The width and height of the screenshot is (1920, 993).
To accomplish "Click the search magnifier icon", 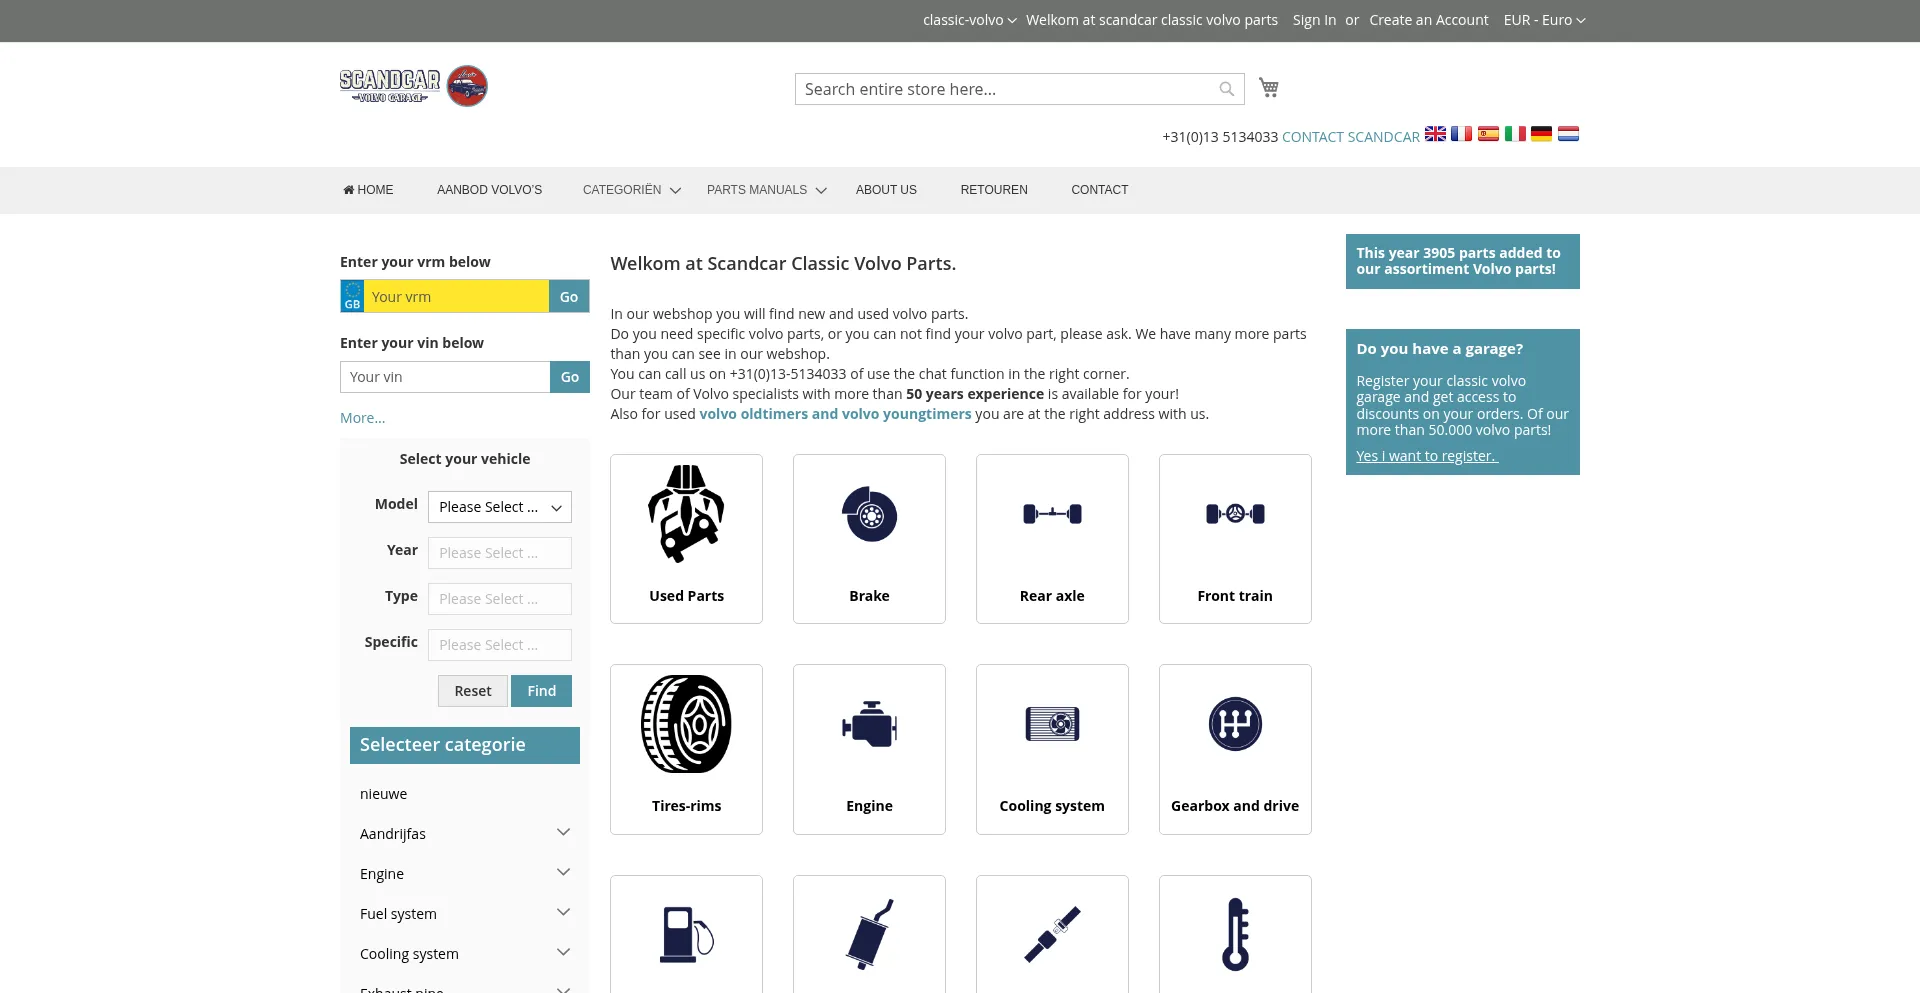I will point(1227,89).
